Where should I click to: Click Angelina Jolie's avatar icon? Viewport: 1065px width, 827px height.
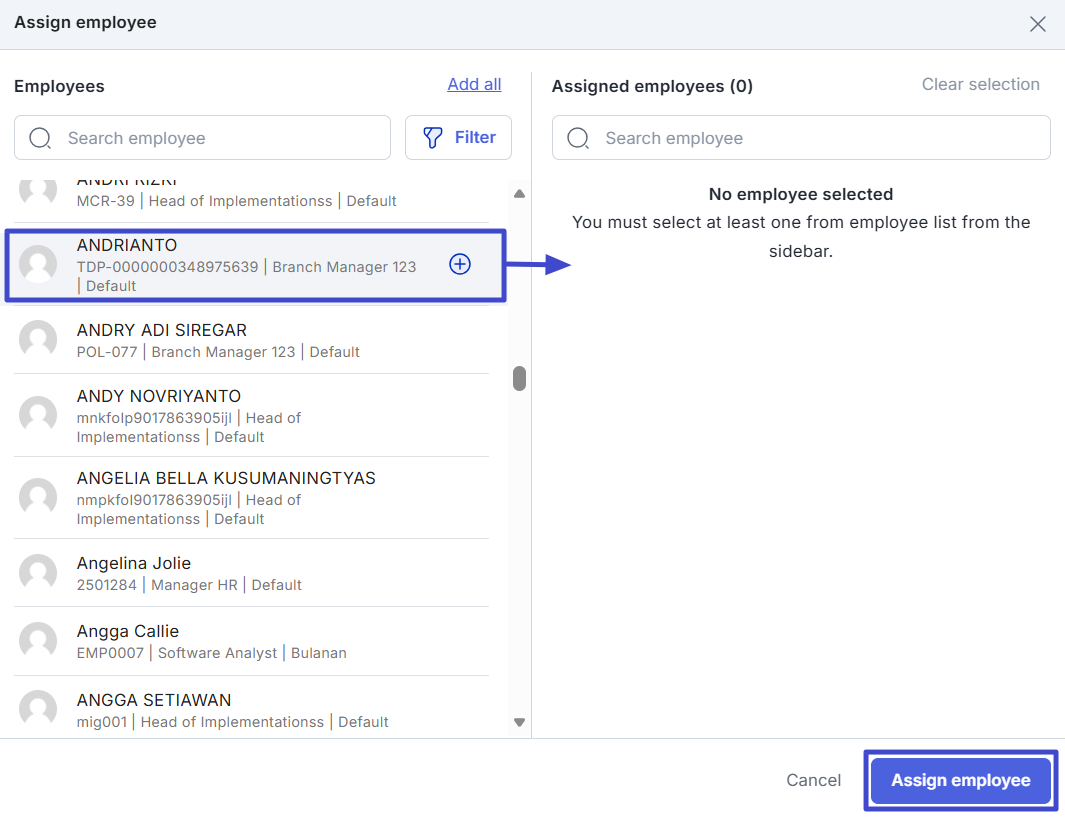click(38, 573)
